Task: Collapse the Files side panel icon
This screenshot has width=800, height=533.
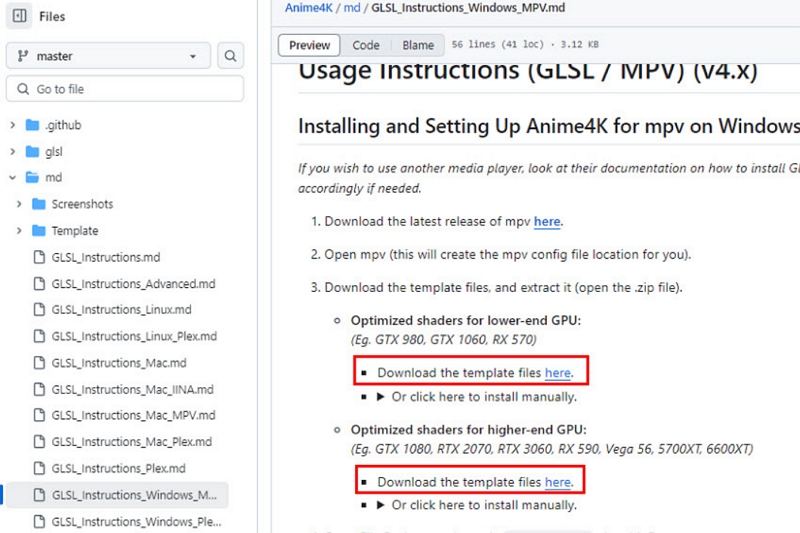Action: click(x=19, y=16)
